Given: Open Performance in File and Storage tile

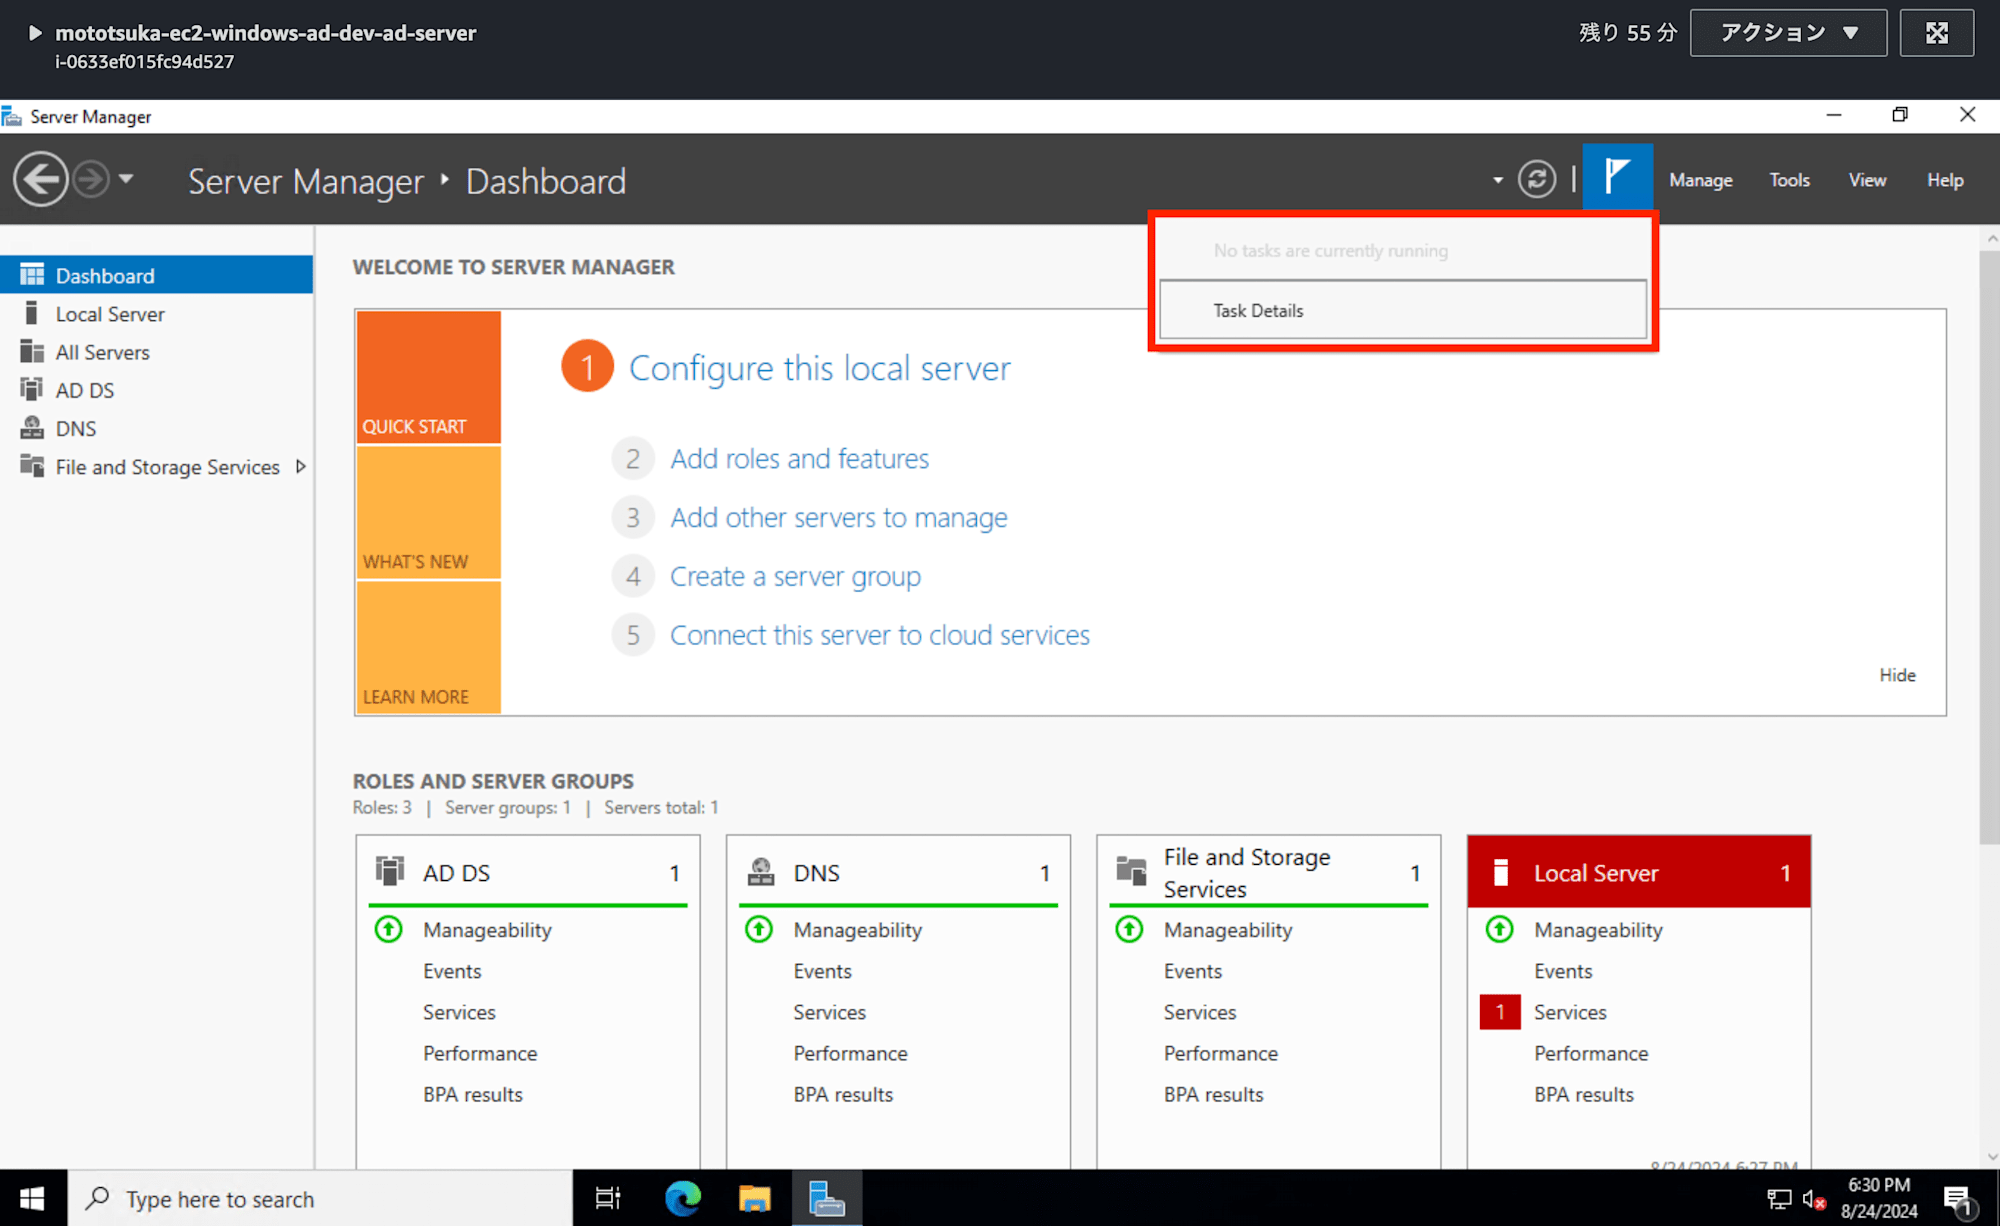Looking at the screenshot, I should coord(1220,1053).
